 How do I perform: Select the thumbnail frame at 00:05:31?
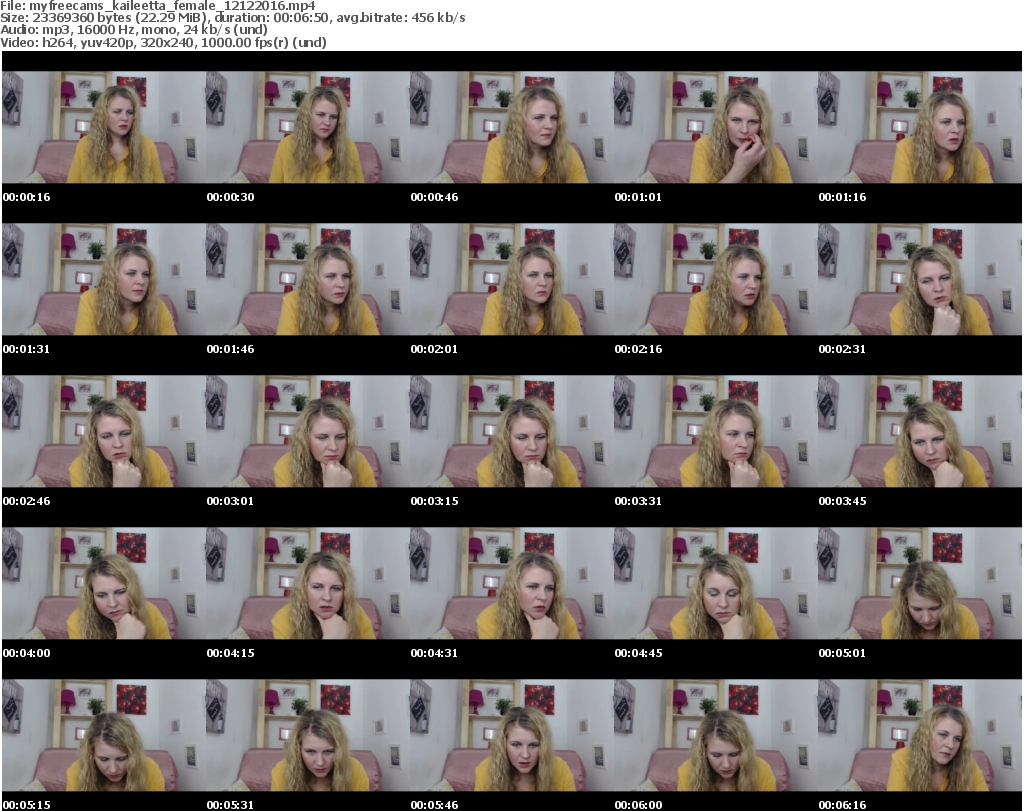(x=308, y=735)
